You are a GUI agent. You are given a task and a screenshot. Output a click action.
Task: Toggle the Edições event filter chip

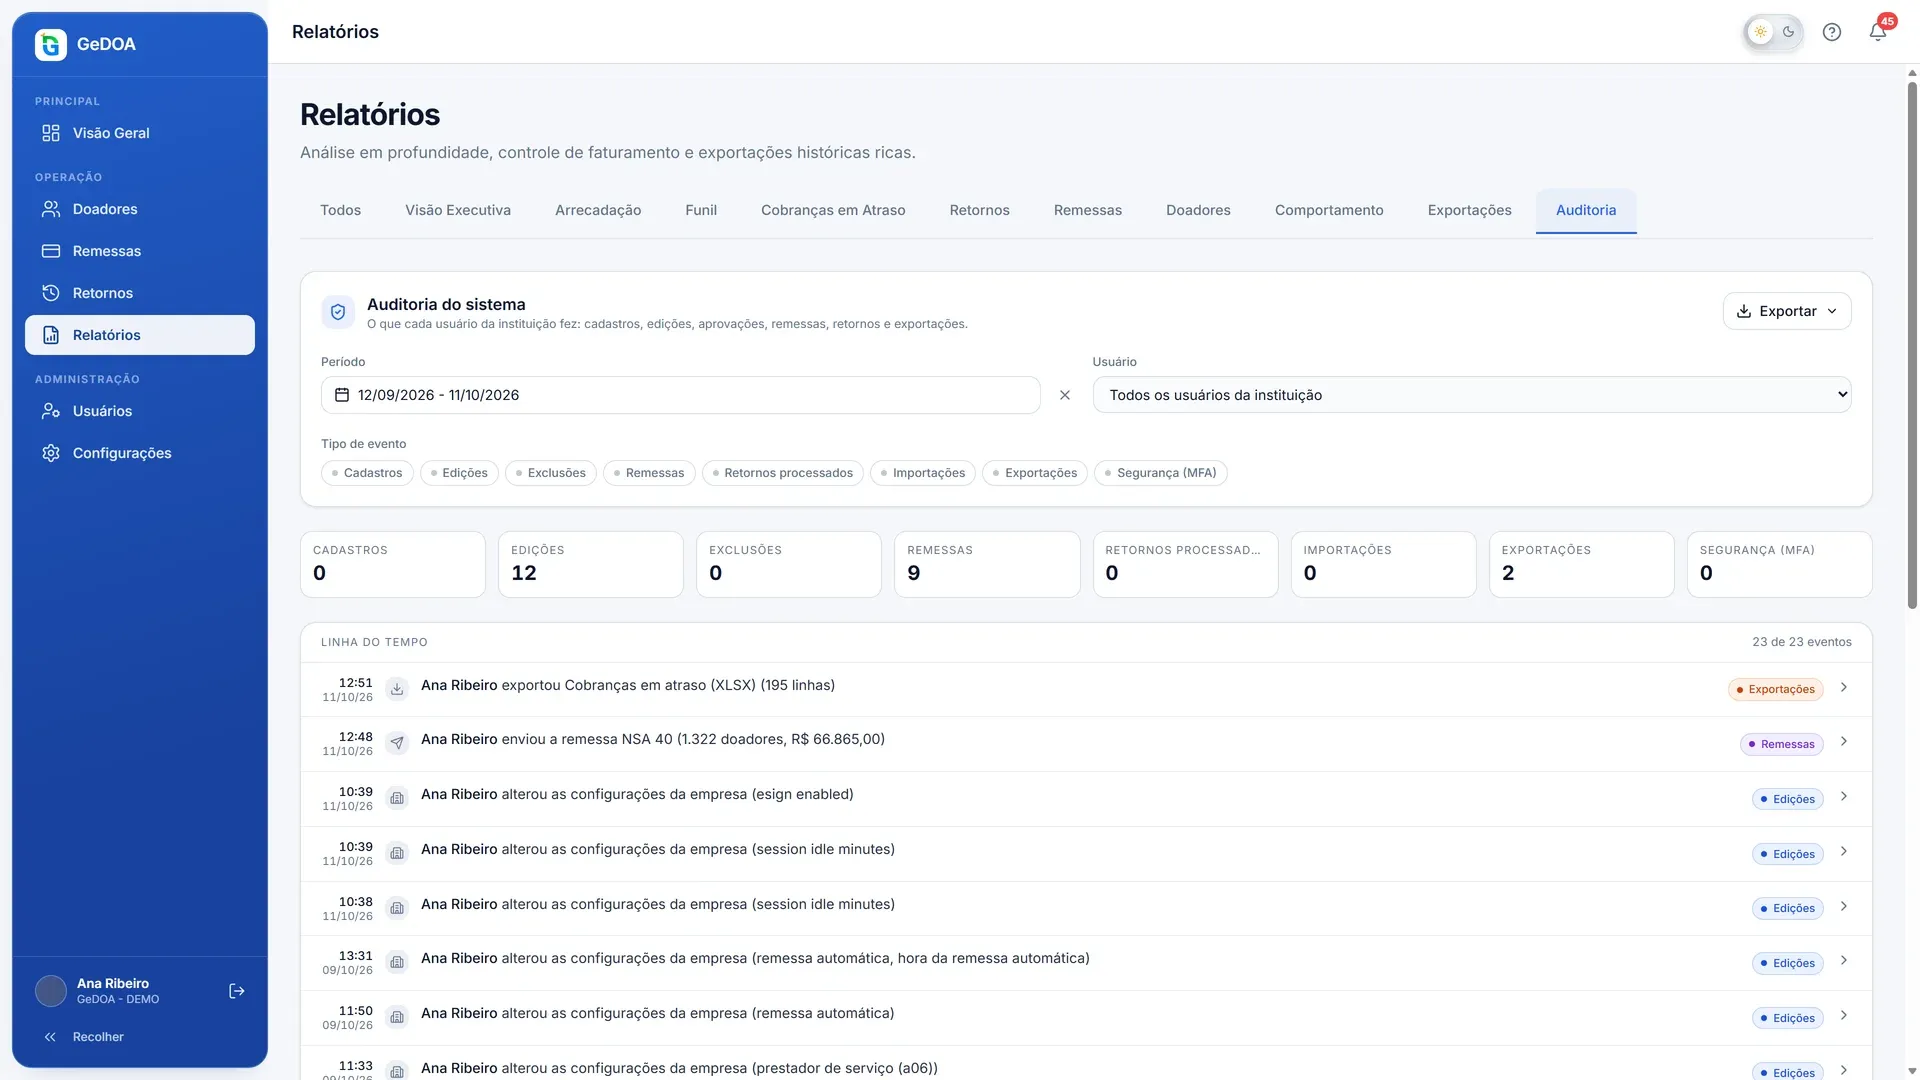(459, 473)
